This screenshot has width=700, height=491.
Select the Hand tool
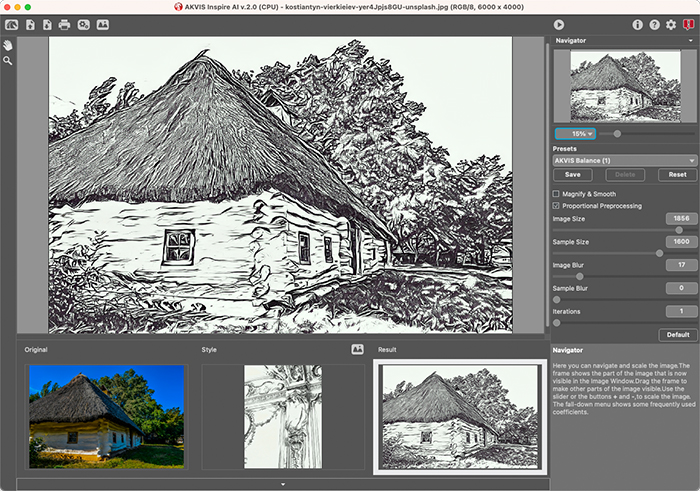(8, 46)
